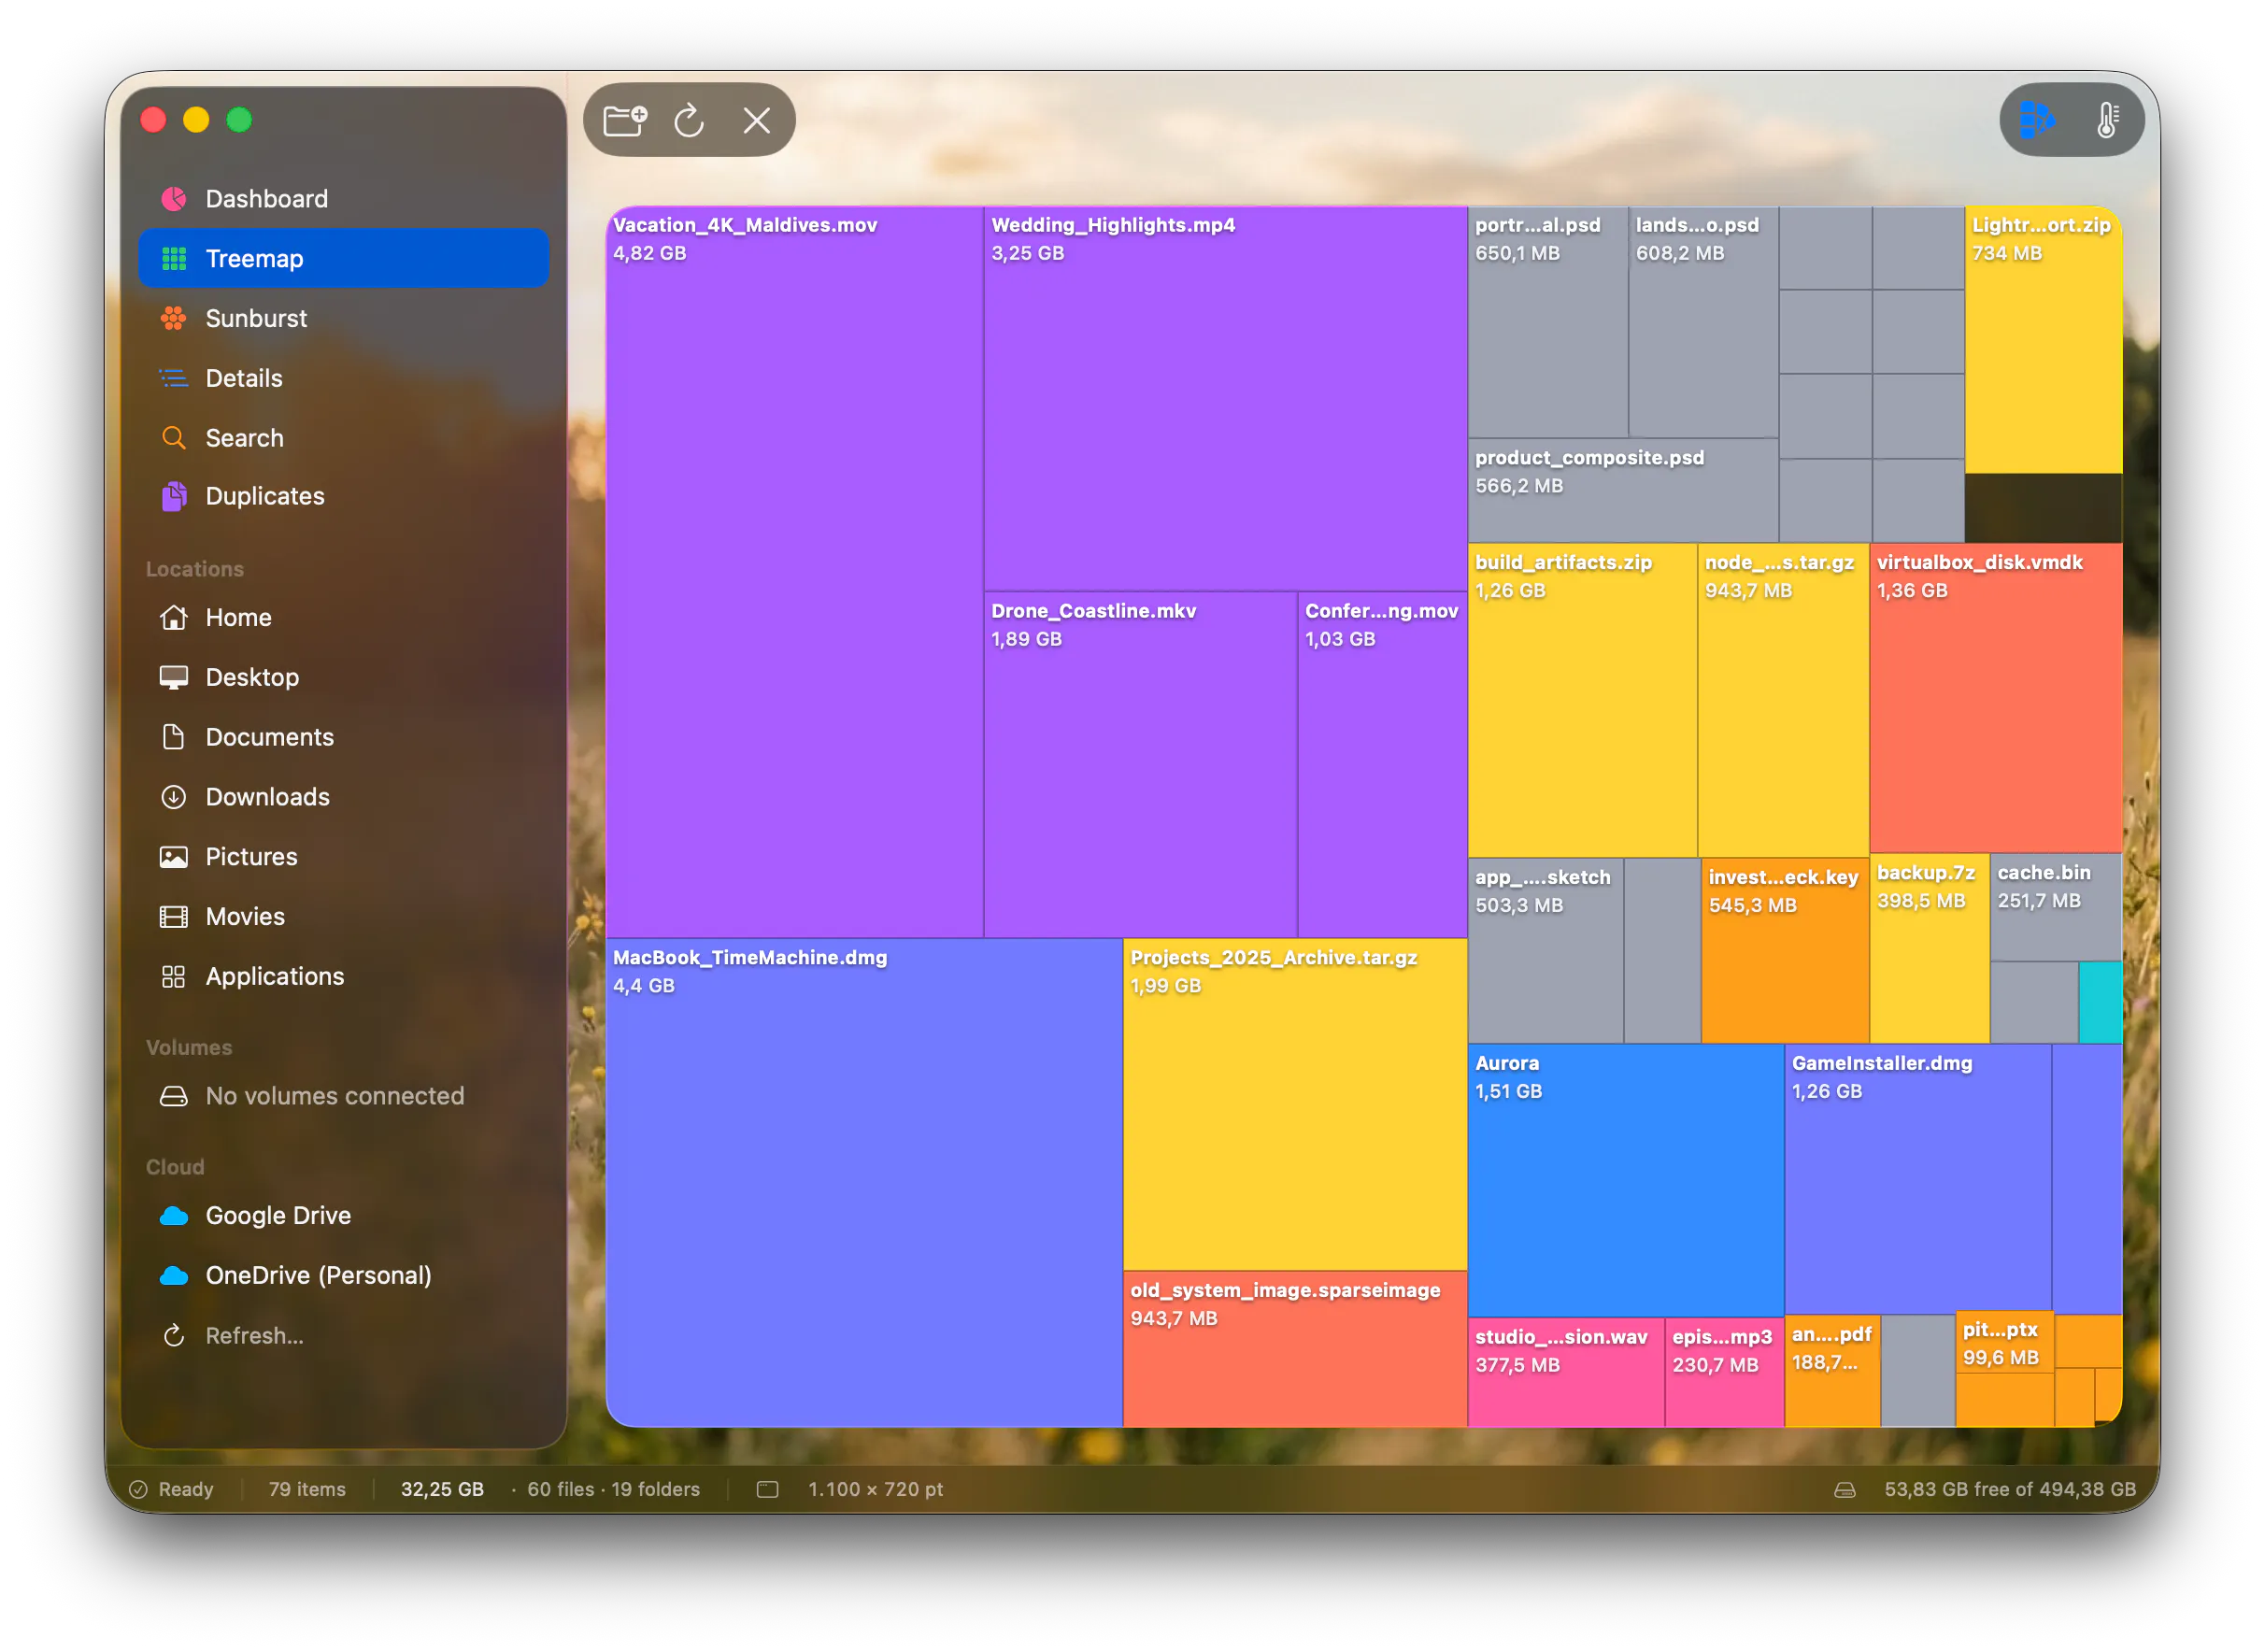Select the Drone_Coastline.mkv block
2265x1652 pixels.
point(1141,765)
